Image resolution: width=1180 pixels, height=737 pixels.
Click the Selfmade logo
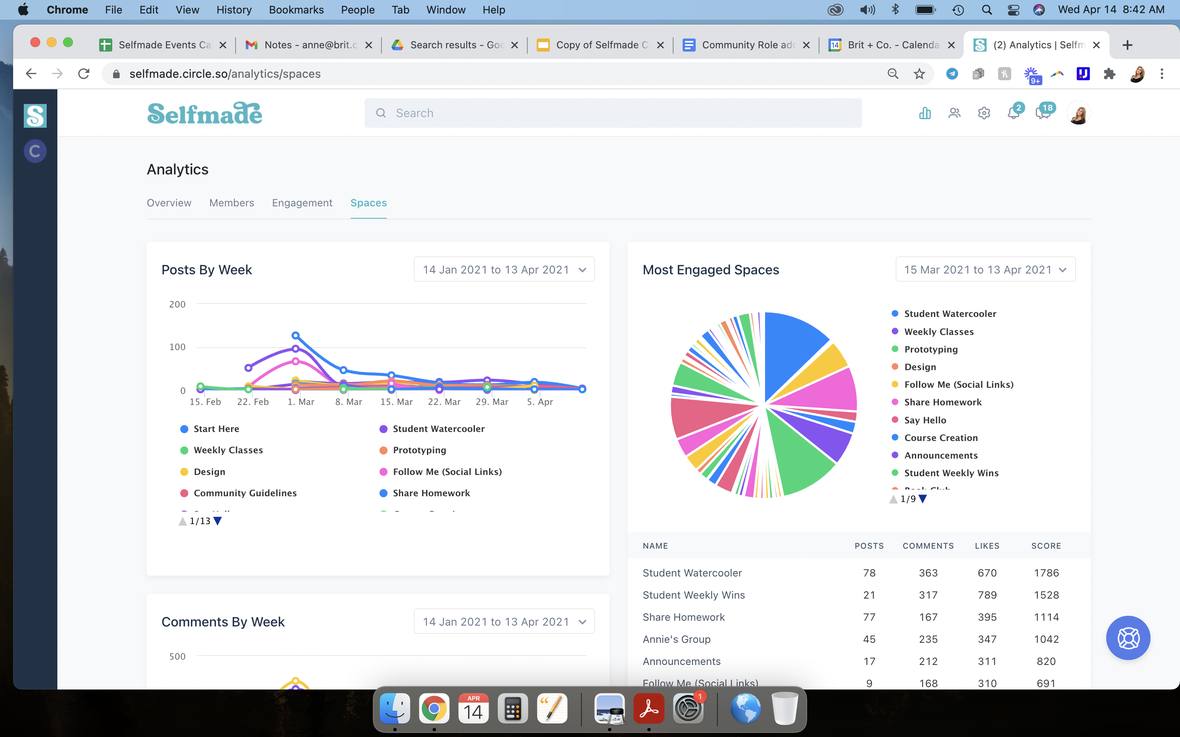click(x=205, y=113)
